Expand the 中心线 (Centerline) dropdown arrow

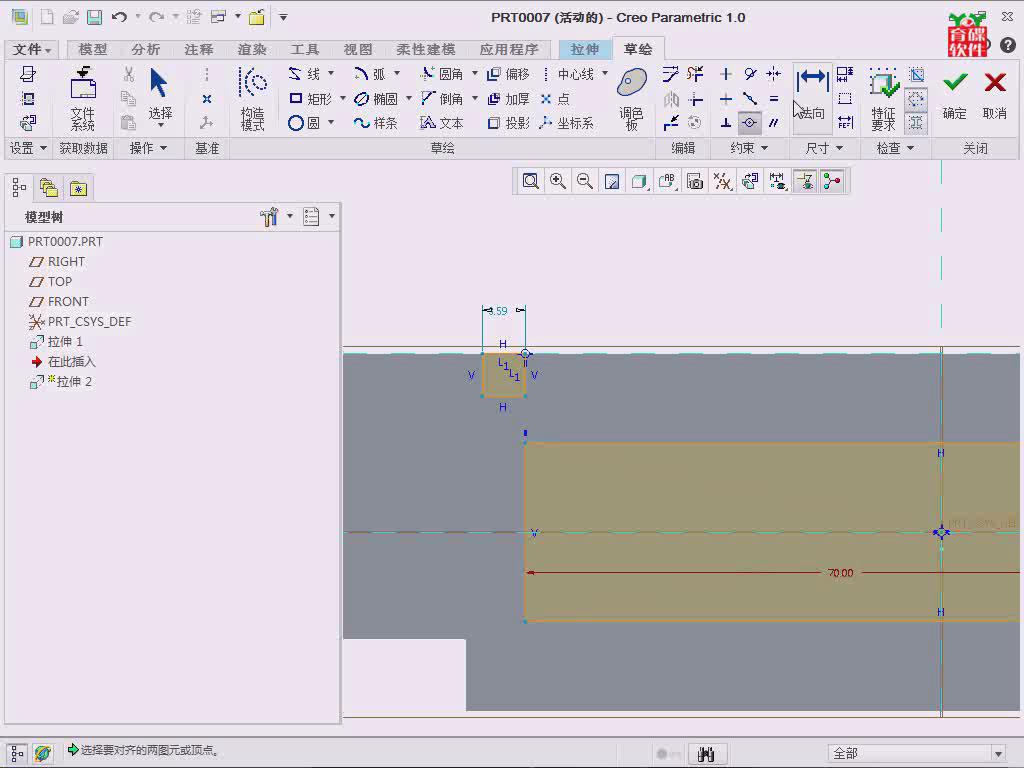click(605, 74)
